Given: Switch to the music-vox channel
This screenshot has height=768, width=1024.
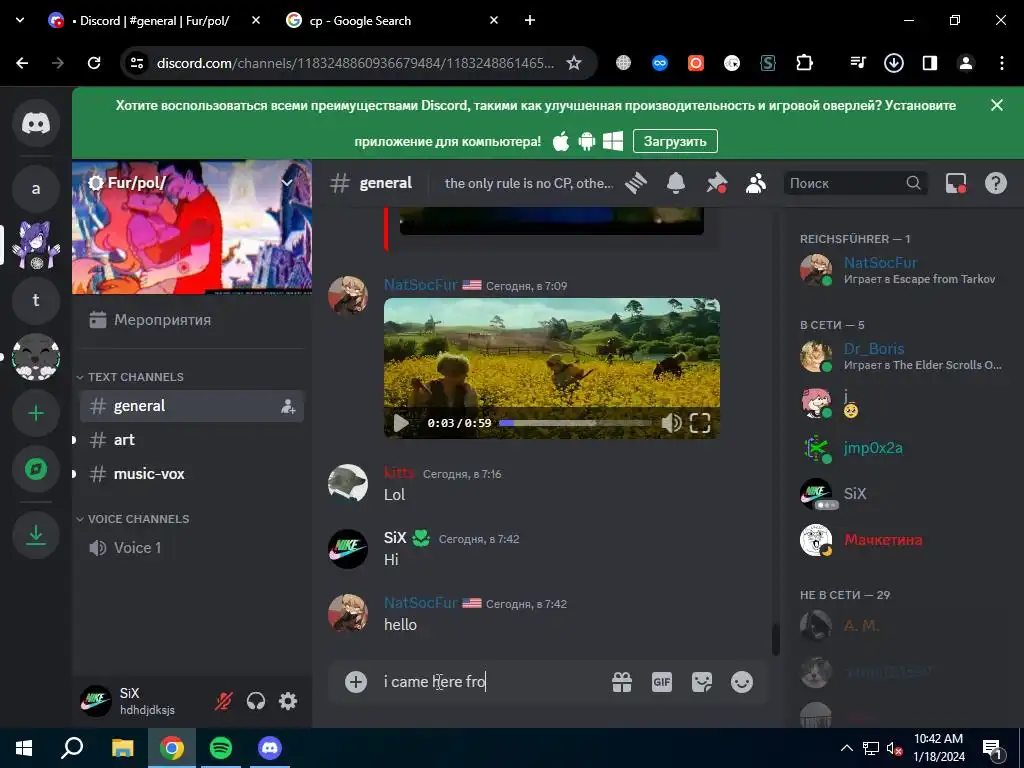Looking at the screenshot, I should coord(191,474).
